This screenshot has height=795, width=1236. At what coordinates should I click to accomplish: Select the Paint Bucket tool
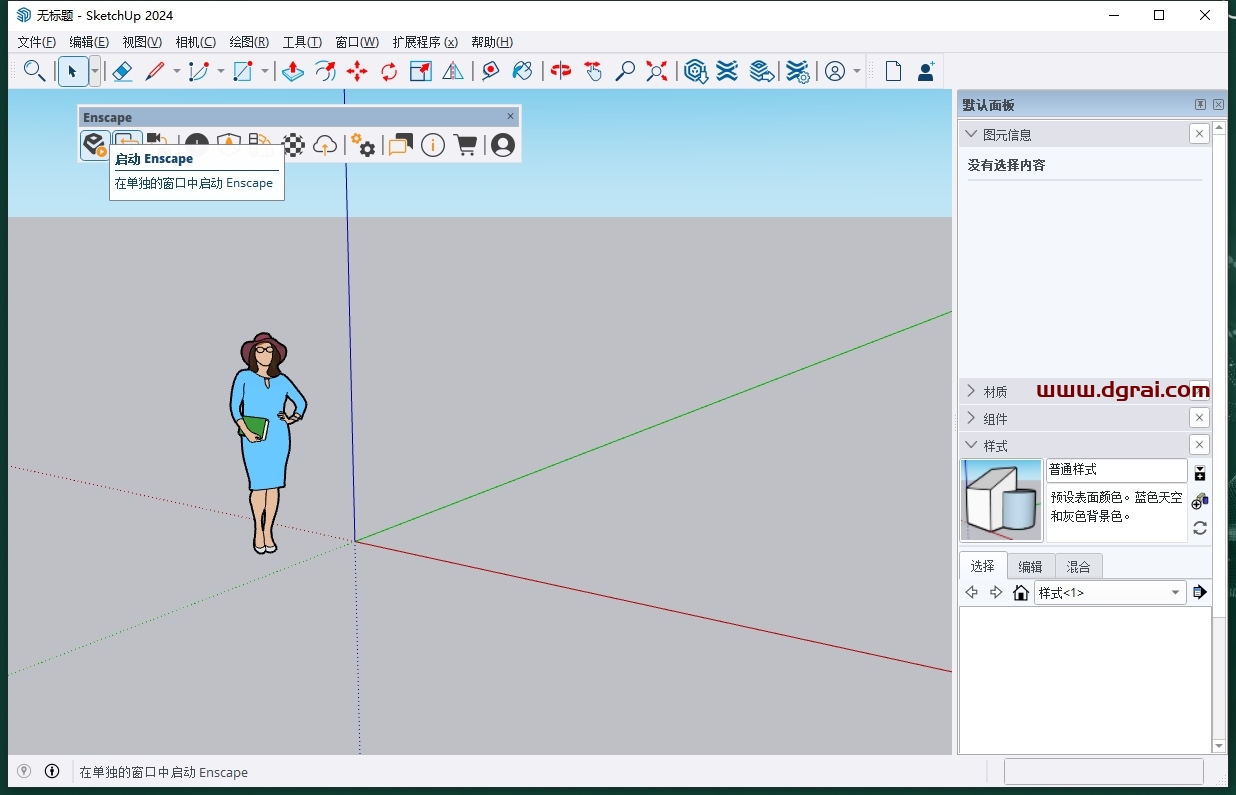(522, 71)
